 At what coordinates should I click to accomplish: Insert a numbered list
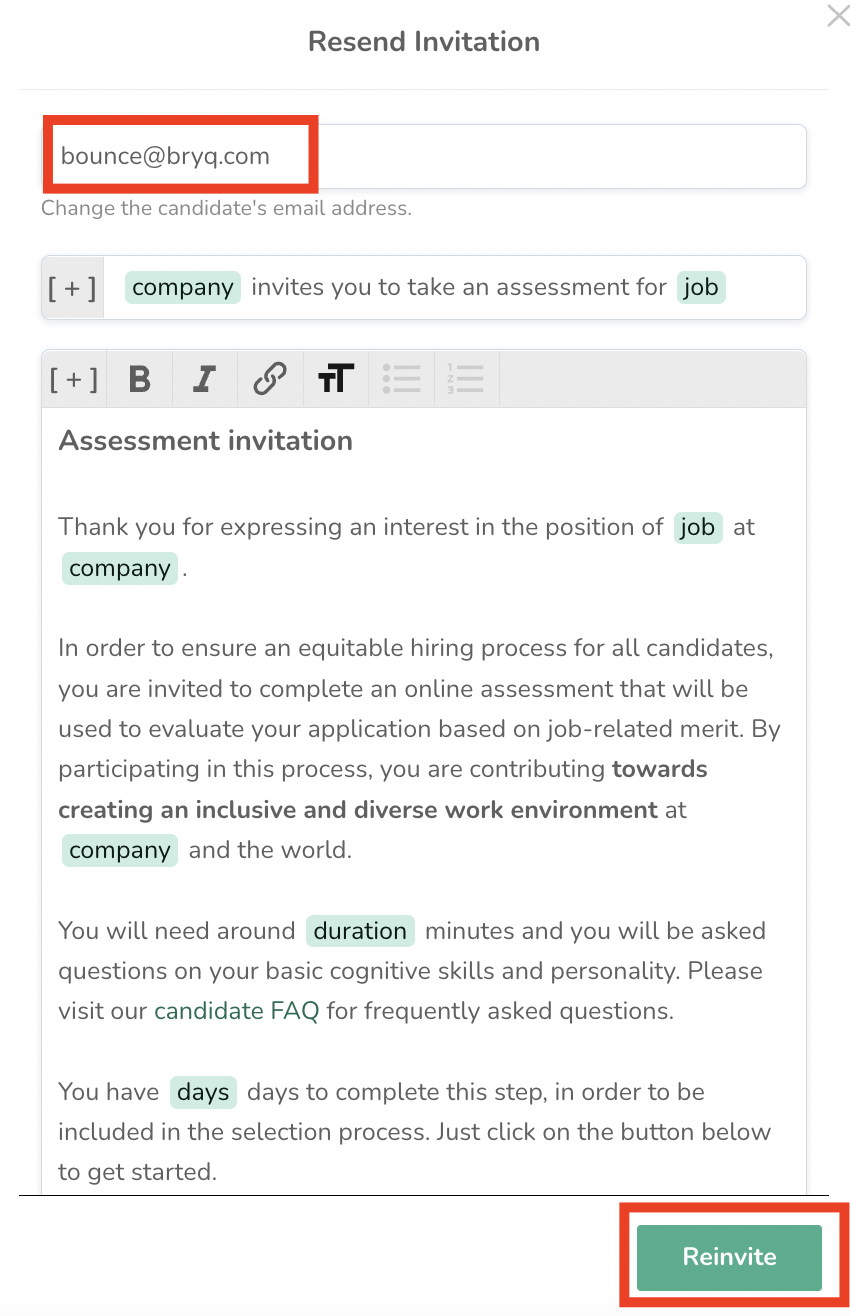466,379
